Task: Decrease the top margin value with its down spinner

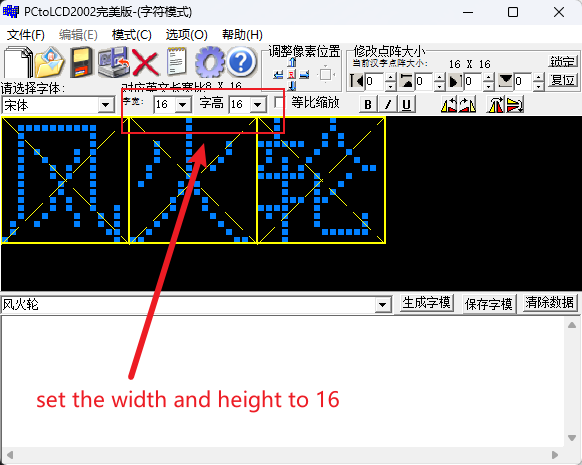Action: pos(439,86)
